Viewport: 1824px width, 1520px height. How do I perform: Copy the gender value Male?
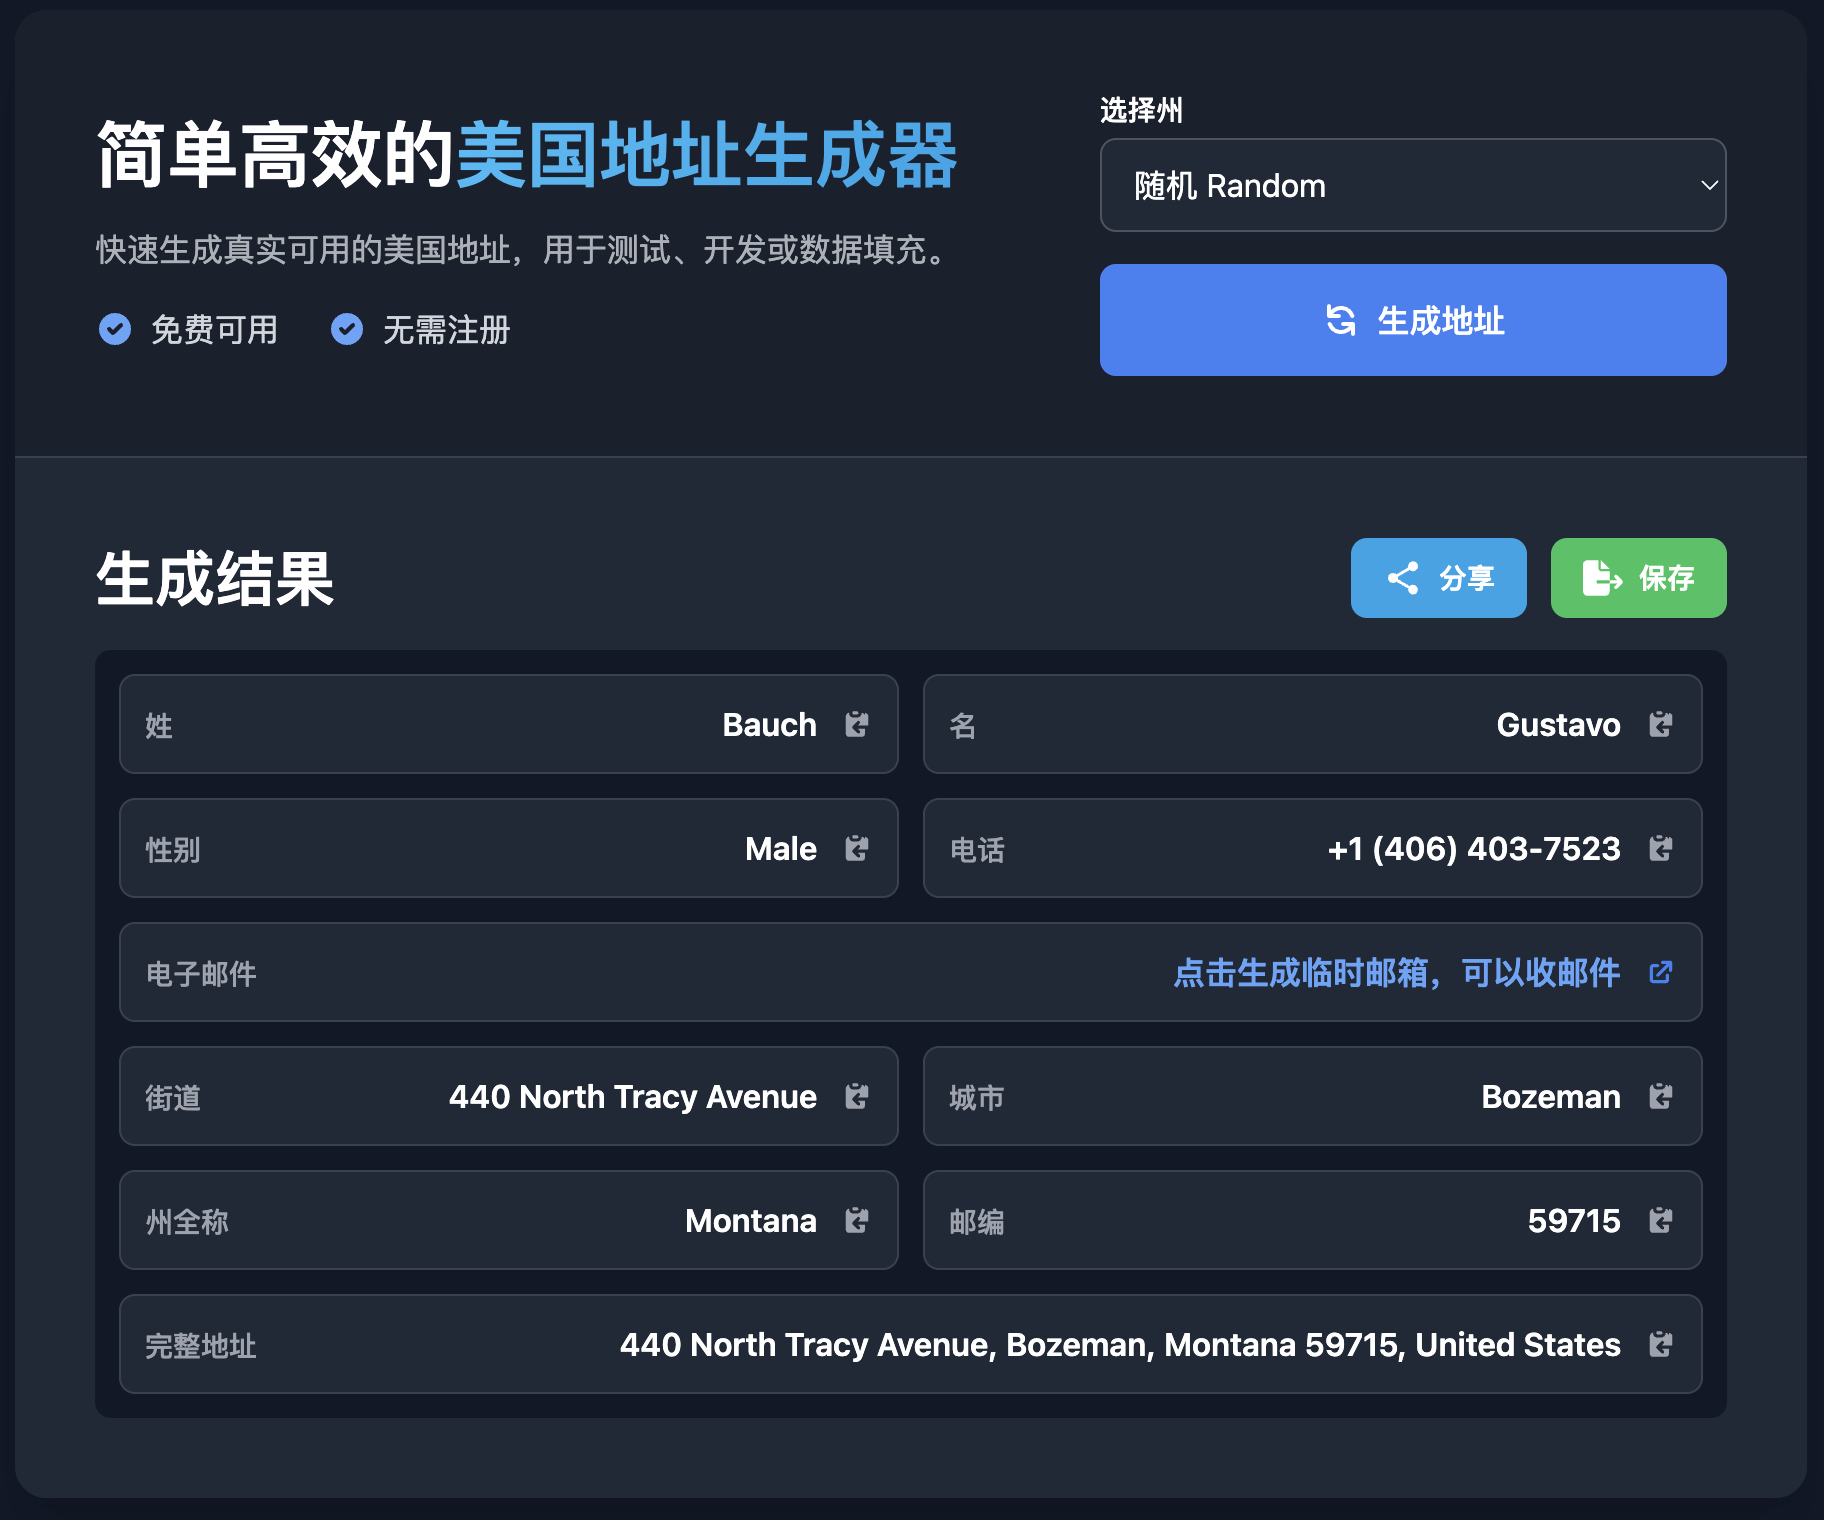coord(857,848)
